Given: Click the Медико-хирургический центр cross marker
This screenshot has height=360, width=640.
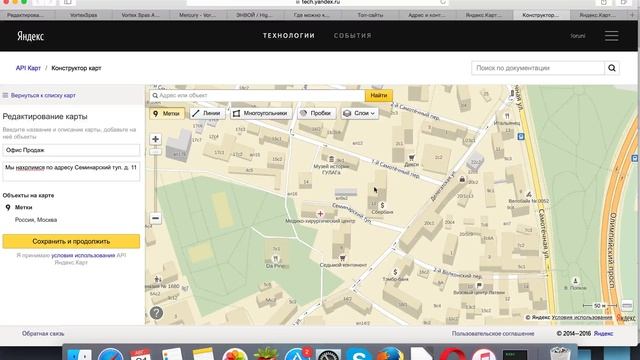Looking at the screenshot, I should pos(320,213).
